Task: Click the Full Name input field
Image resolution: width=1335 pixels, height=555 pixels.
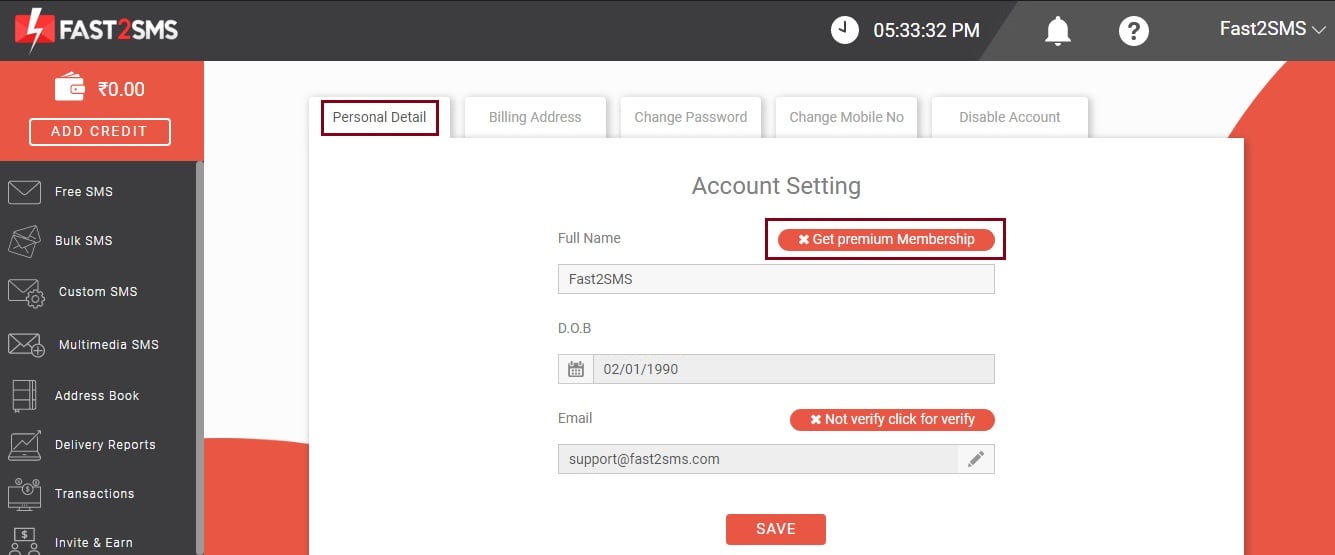Action: point(776,279)
